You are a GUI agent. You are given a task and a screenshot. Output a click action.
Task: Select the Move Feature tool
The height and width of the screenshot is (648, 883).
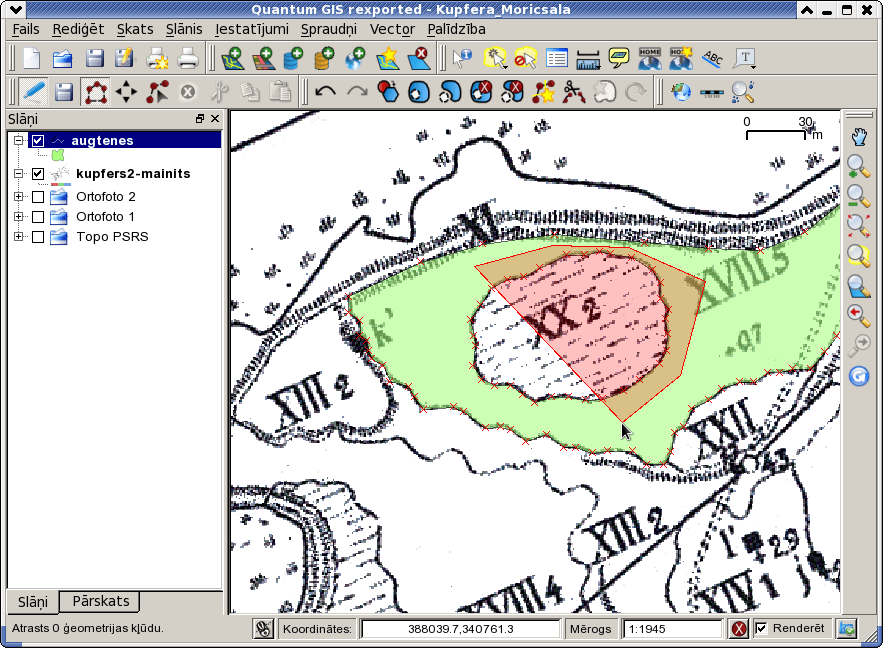click(126, 92)
